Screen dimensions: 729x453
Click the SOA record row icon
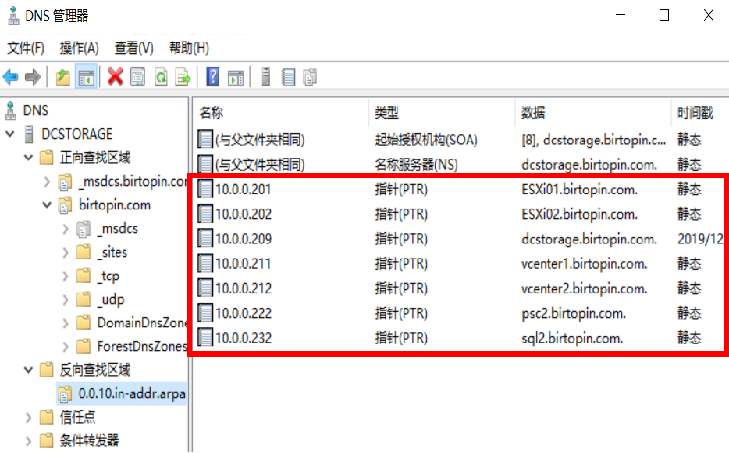[205, 139]
